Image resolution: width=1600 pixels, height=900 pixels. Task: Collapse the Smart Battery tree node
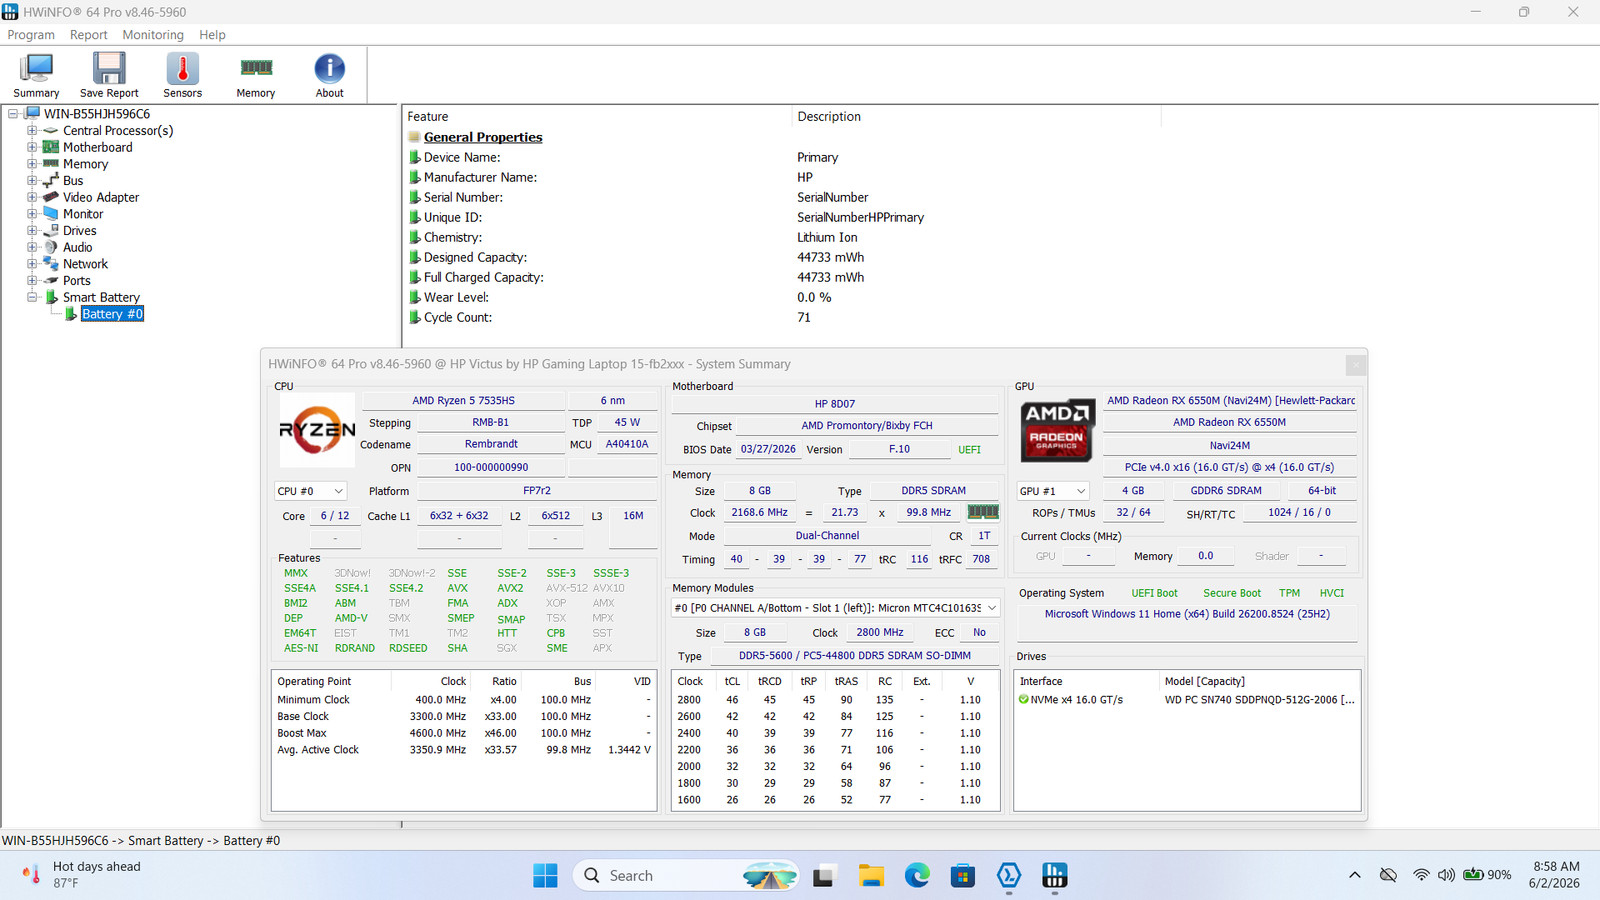coord(32,297)
